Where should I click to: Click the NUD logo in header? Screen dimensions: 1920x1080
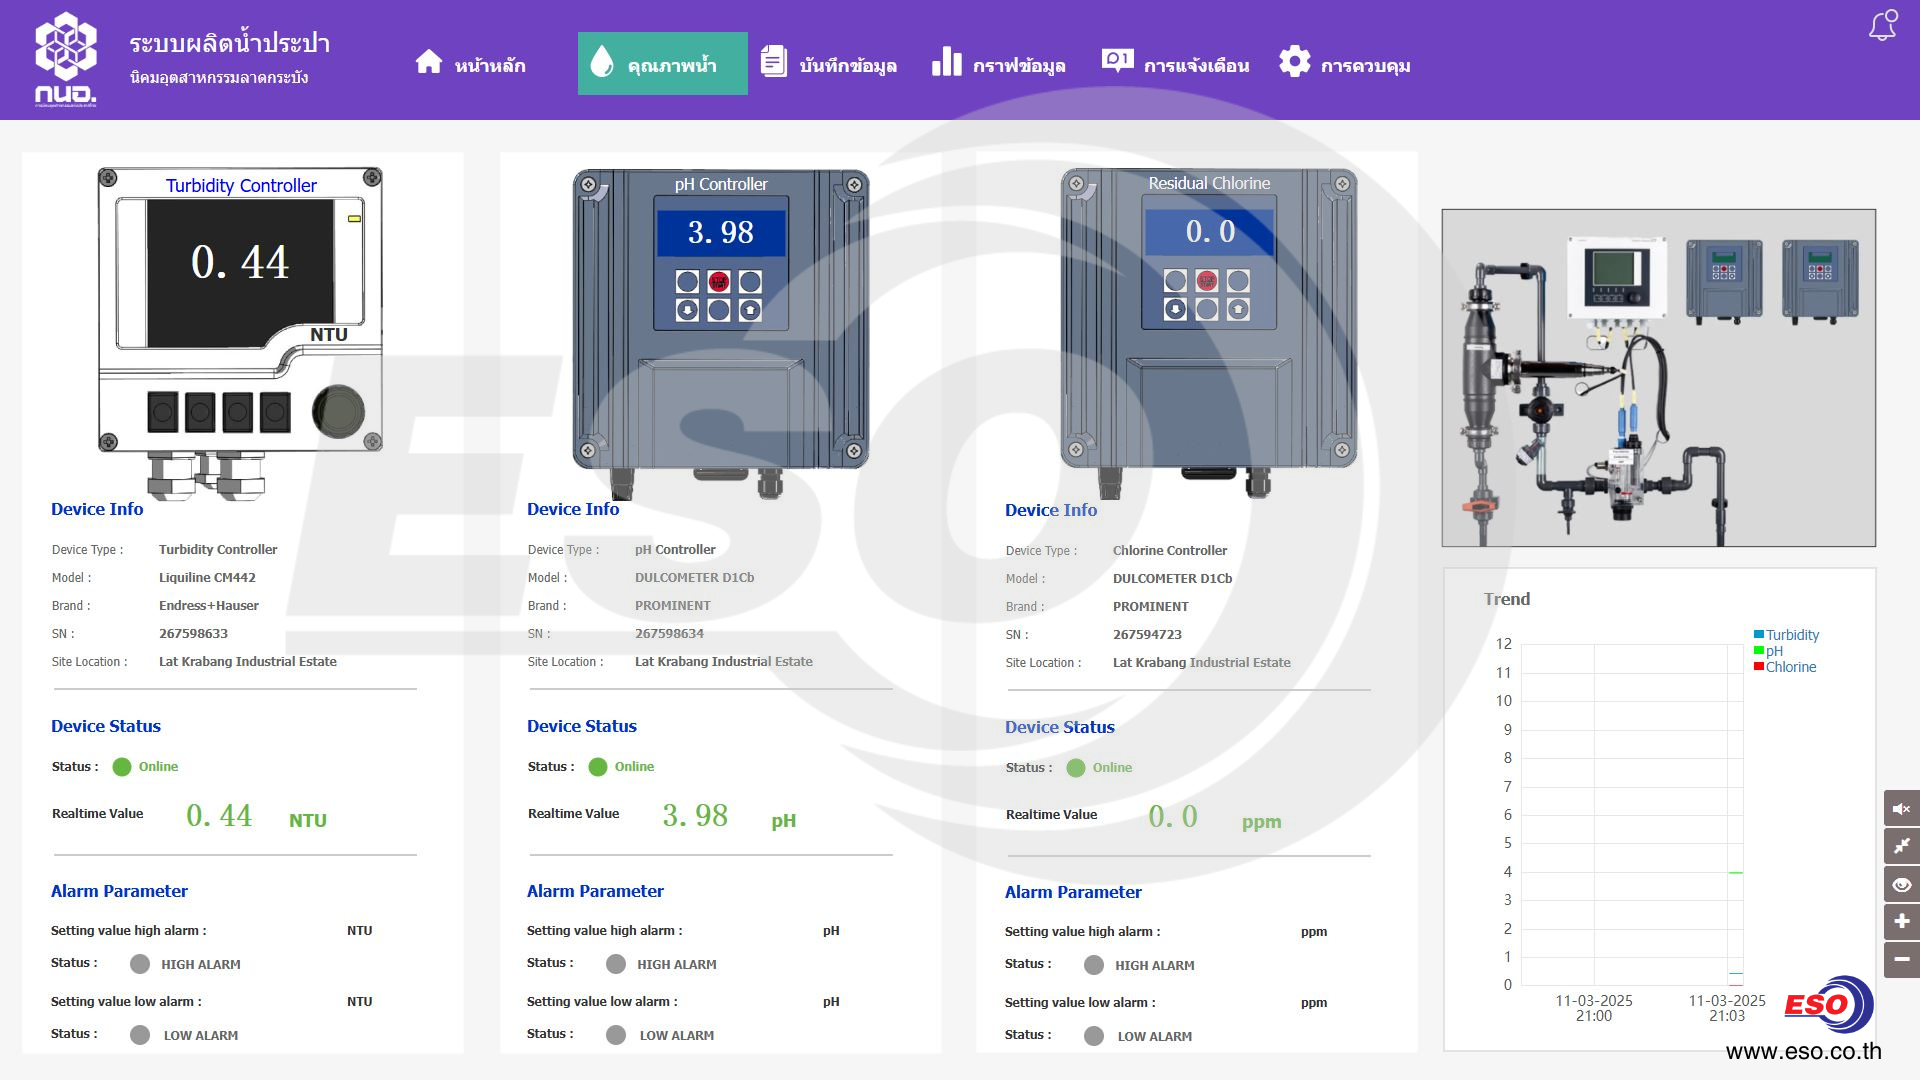[x=66, y=59]
